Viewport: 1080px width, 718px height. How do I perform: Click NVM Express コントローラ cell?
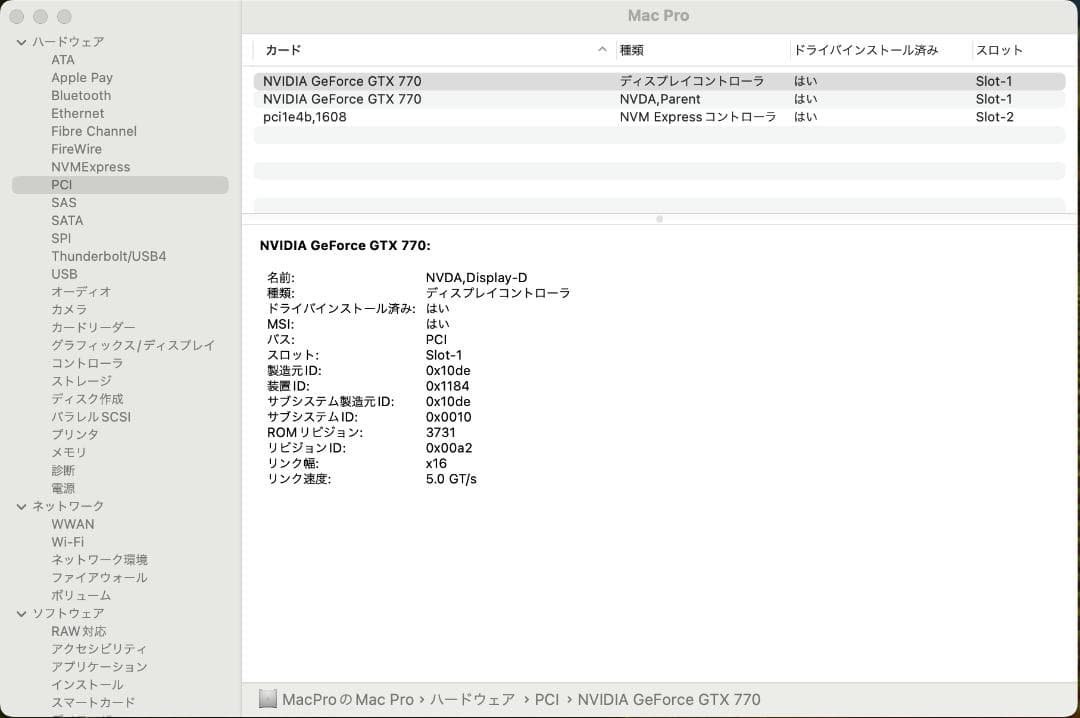point(698,117)
